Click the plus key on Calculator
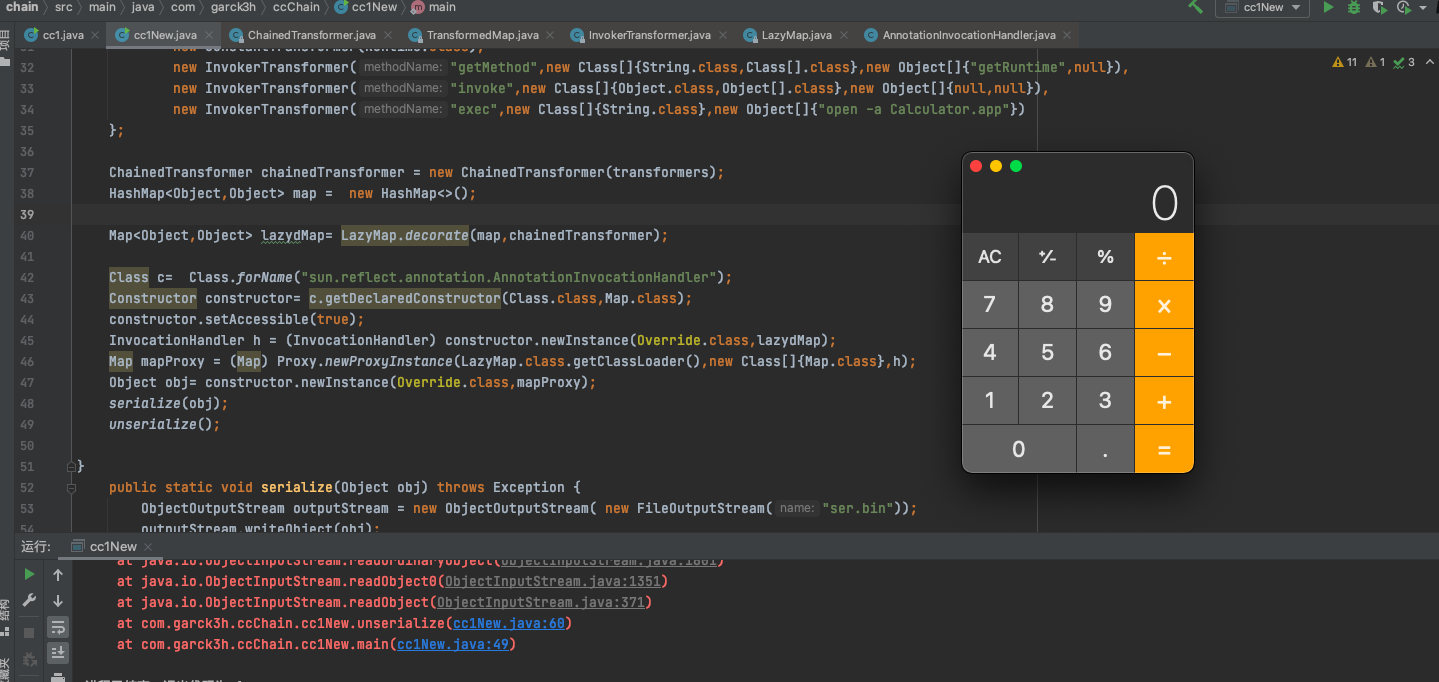This screenshot has height=682, width=1439. point(1164,401)
